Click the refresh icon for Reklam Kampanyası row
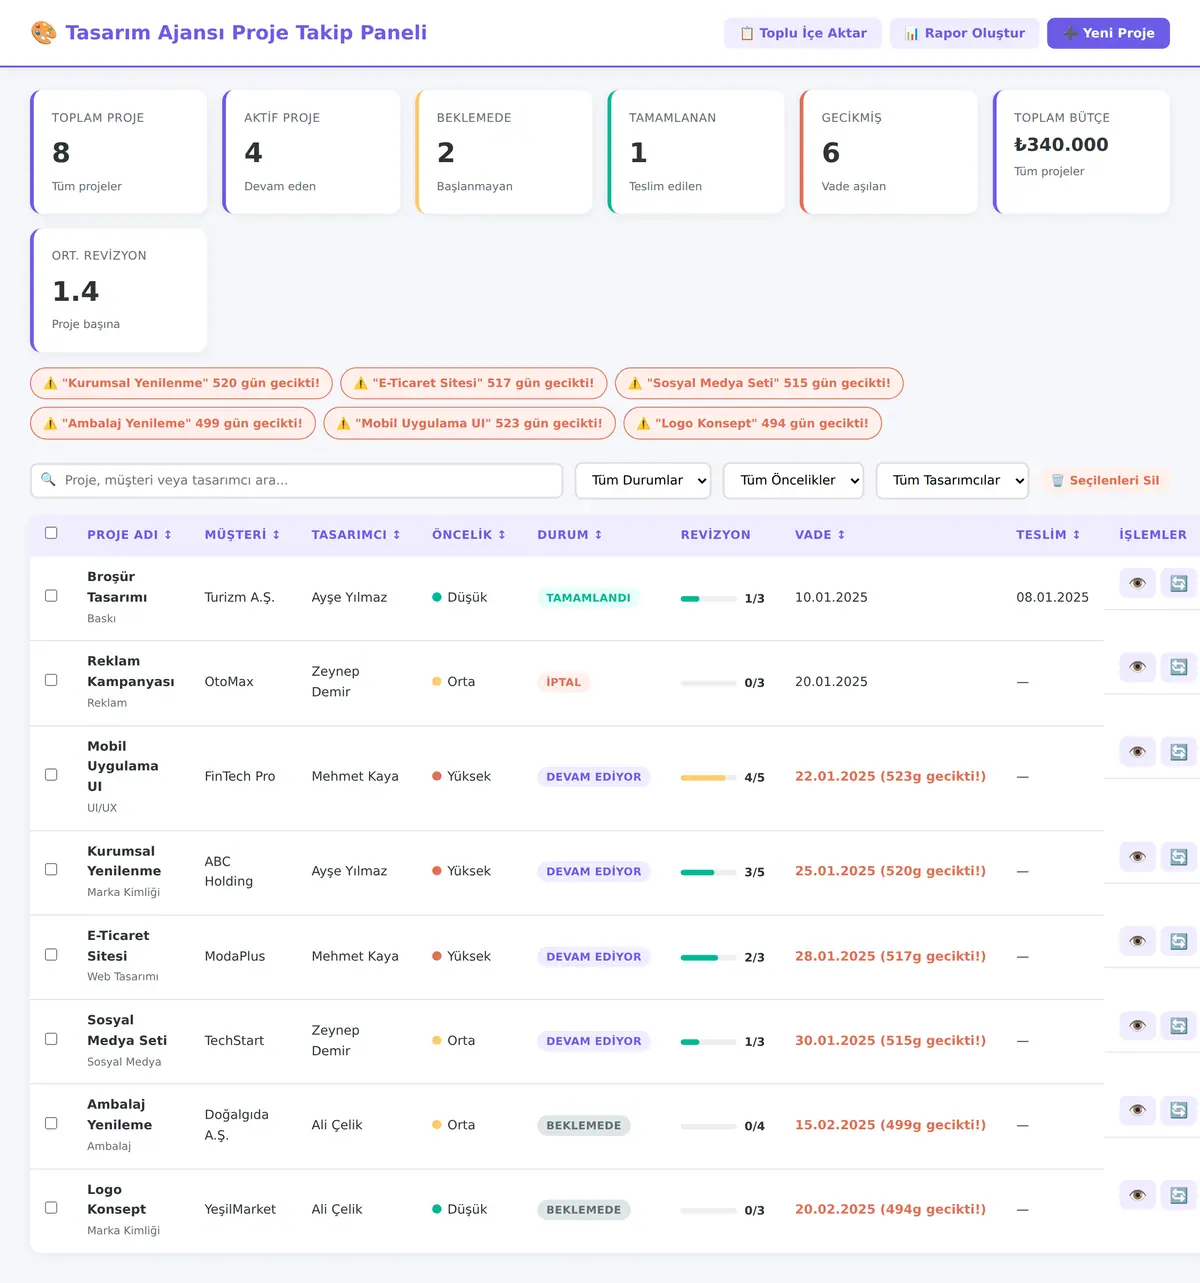This screenshot has height=1283, width=1200. click(x=1179, y=667)
